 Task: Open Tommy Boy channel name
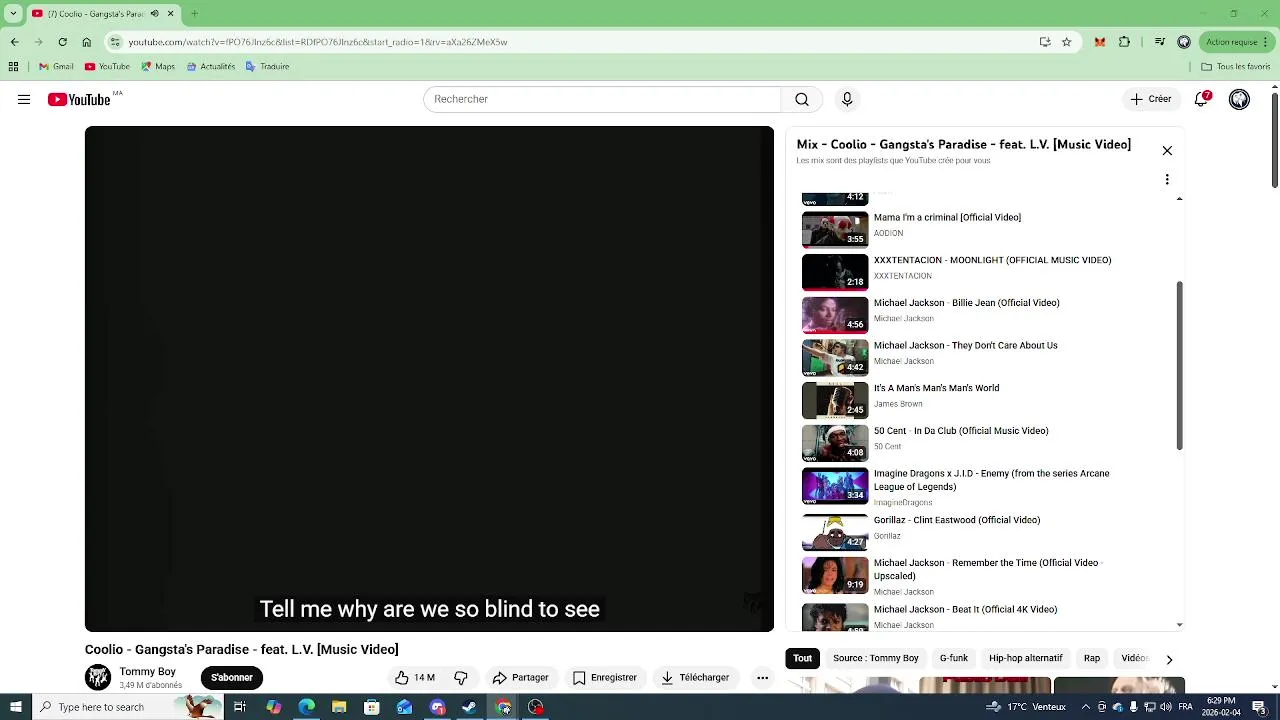click(x=147, y=672)
